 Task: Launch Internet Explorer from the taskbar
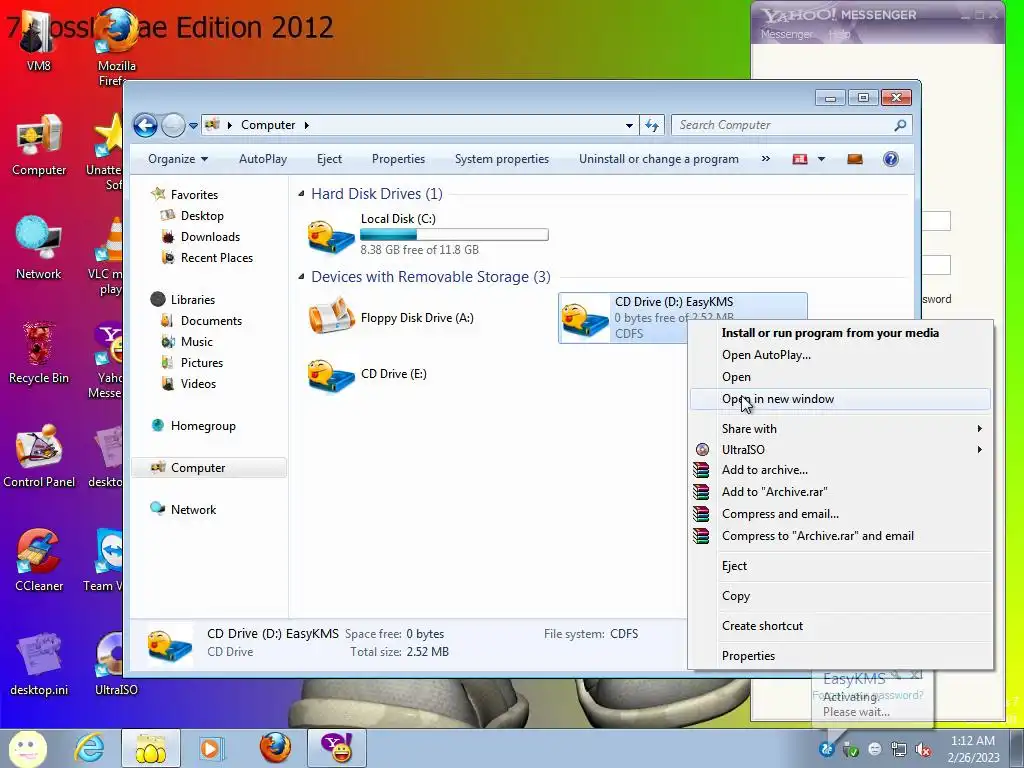[x=89, y=748]
